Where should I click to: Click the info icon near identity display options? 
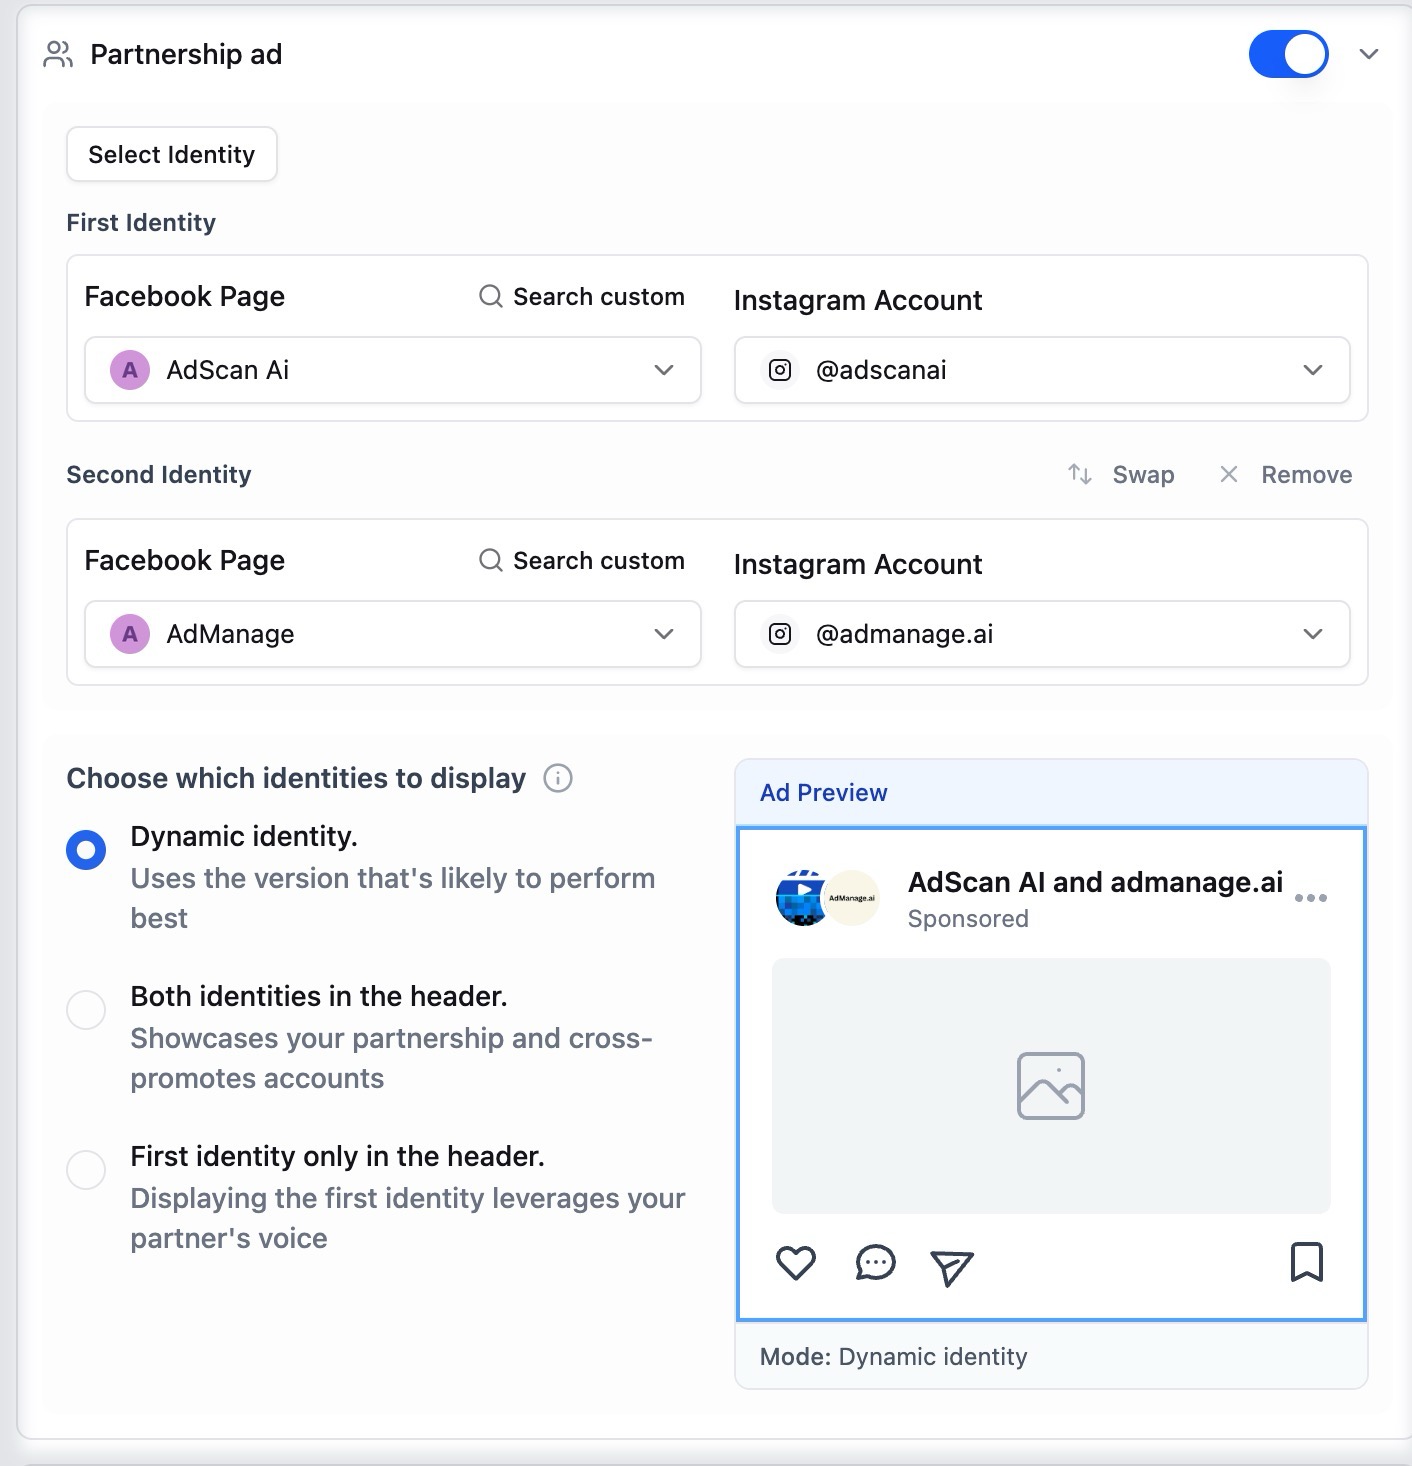pos(557,778)
